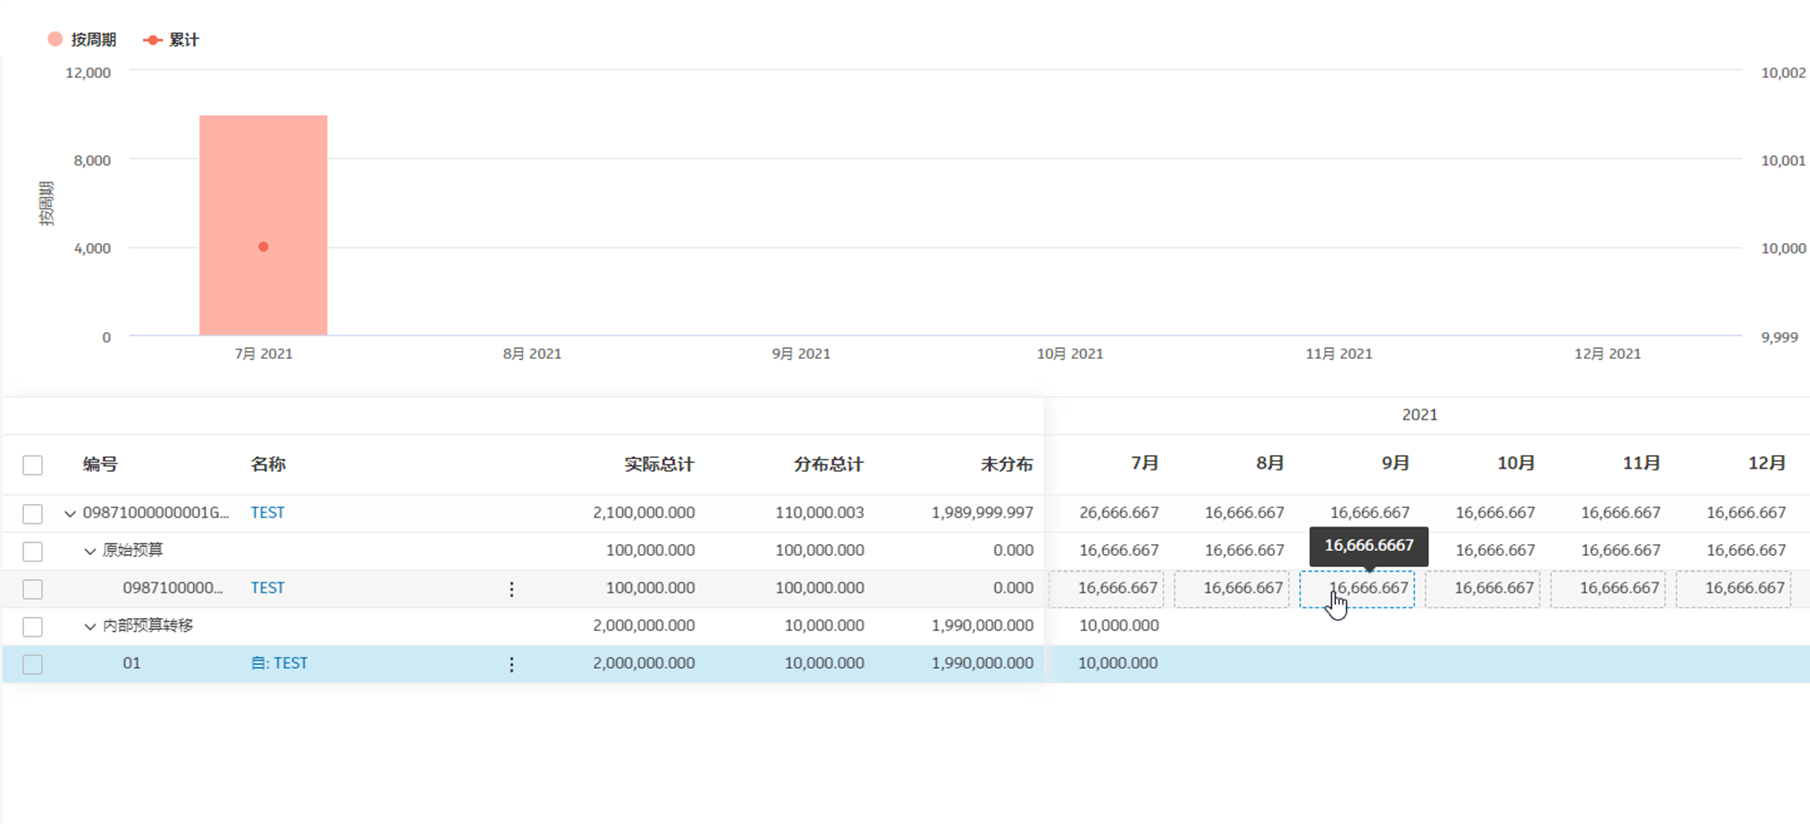Collapse the 内部预算转移 group
1810x824 pixels.
click(x=90, y=627)
